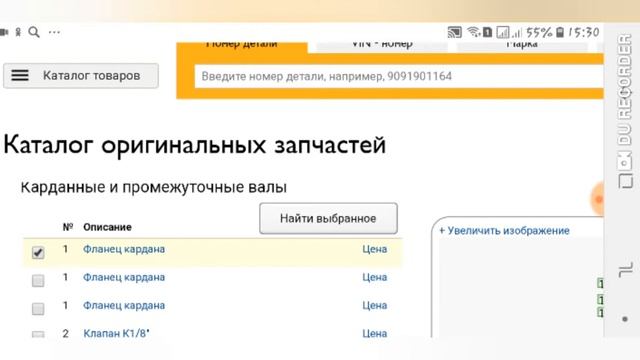Open second Фланец кардана description link
640x360 pixels.
124,277
